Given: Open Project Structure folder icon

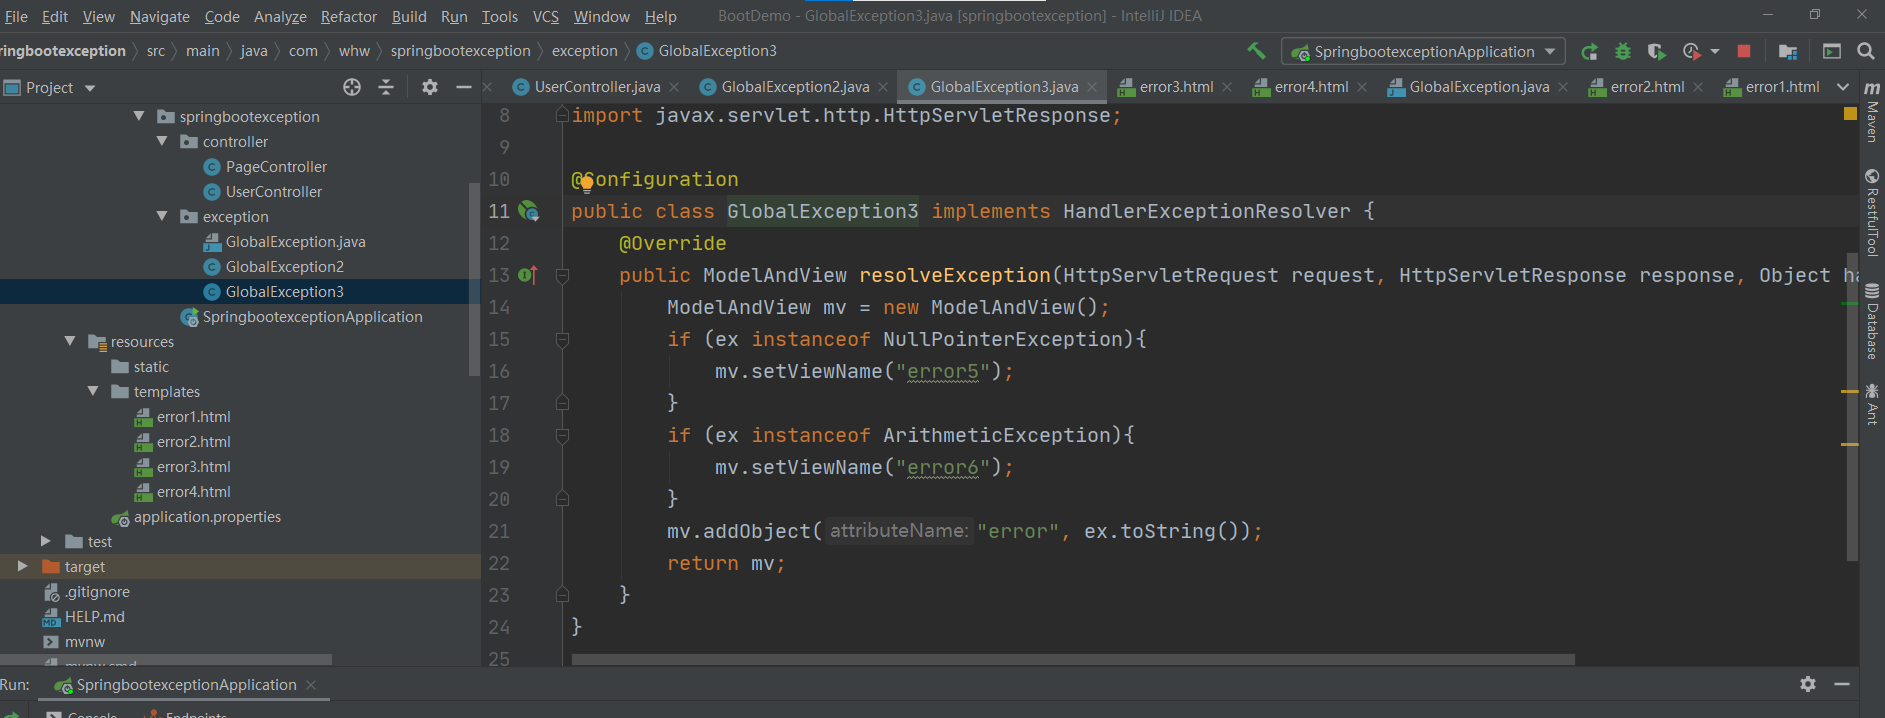Looking at the screenshot, I should [1788, 51].
